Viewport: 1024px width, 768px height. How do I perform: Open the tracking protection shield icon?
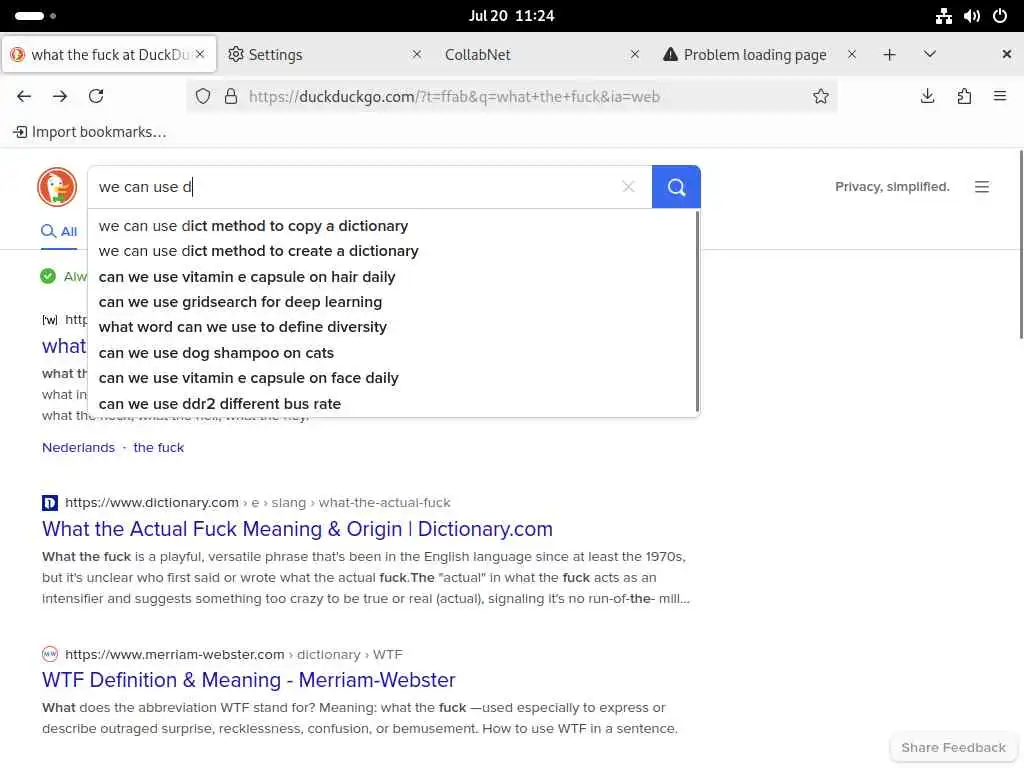click(x=203, y=97)
